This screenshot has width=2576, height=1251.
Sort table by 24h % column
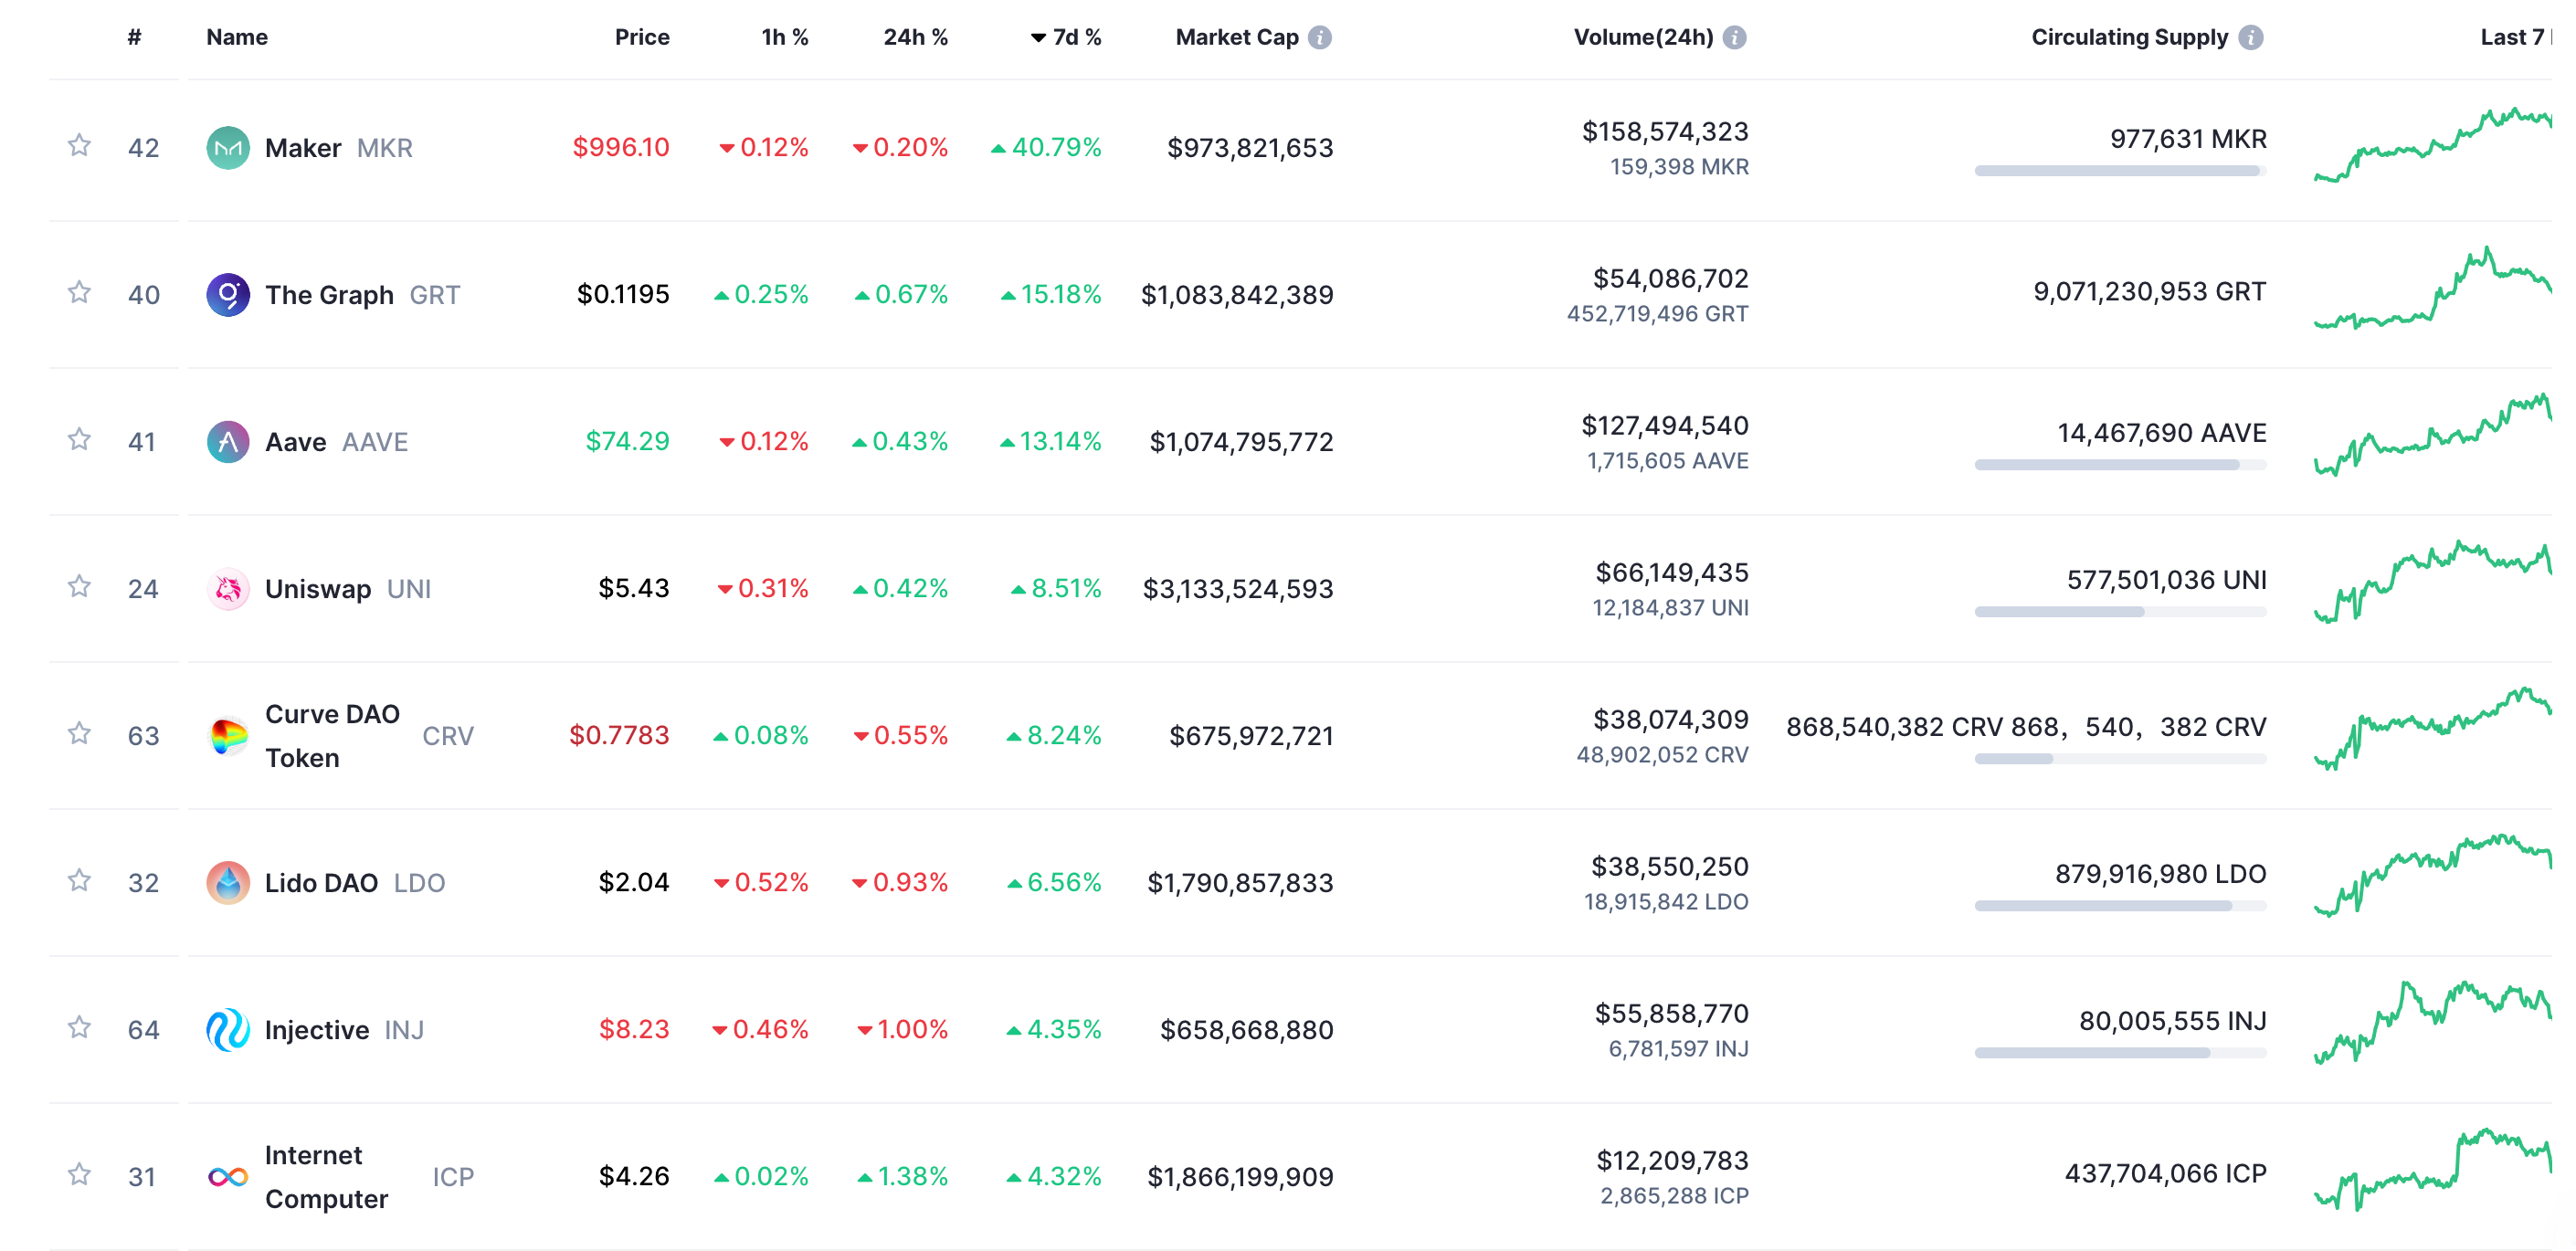point(915,38)
